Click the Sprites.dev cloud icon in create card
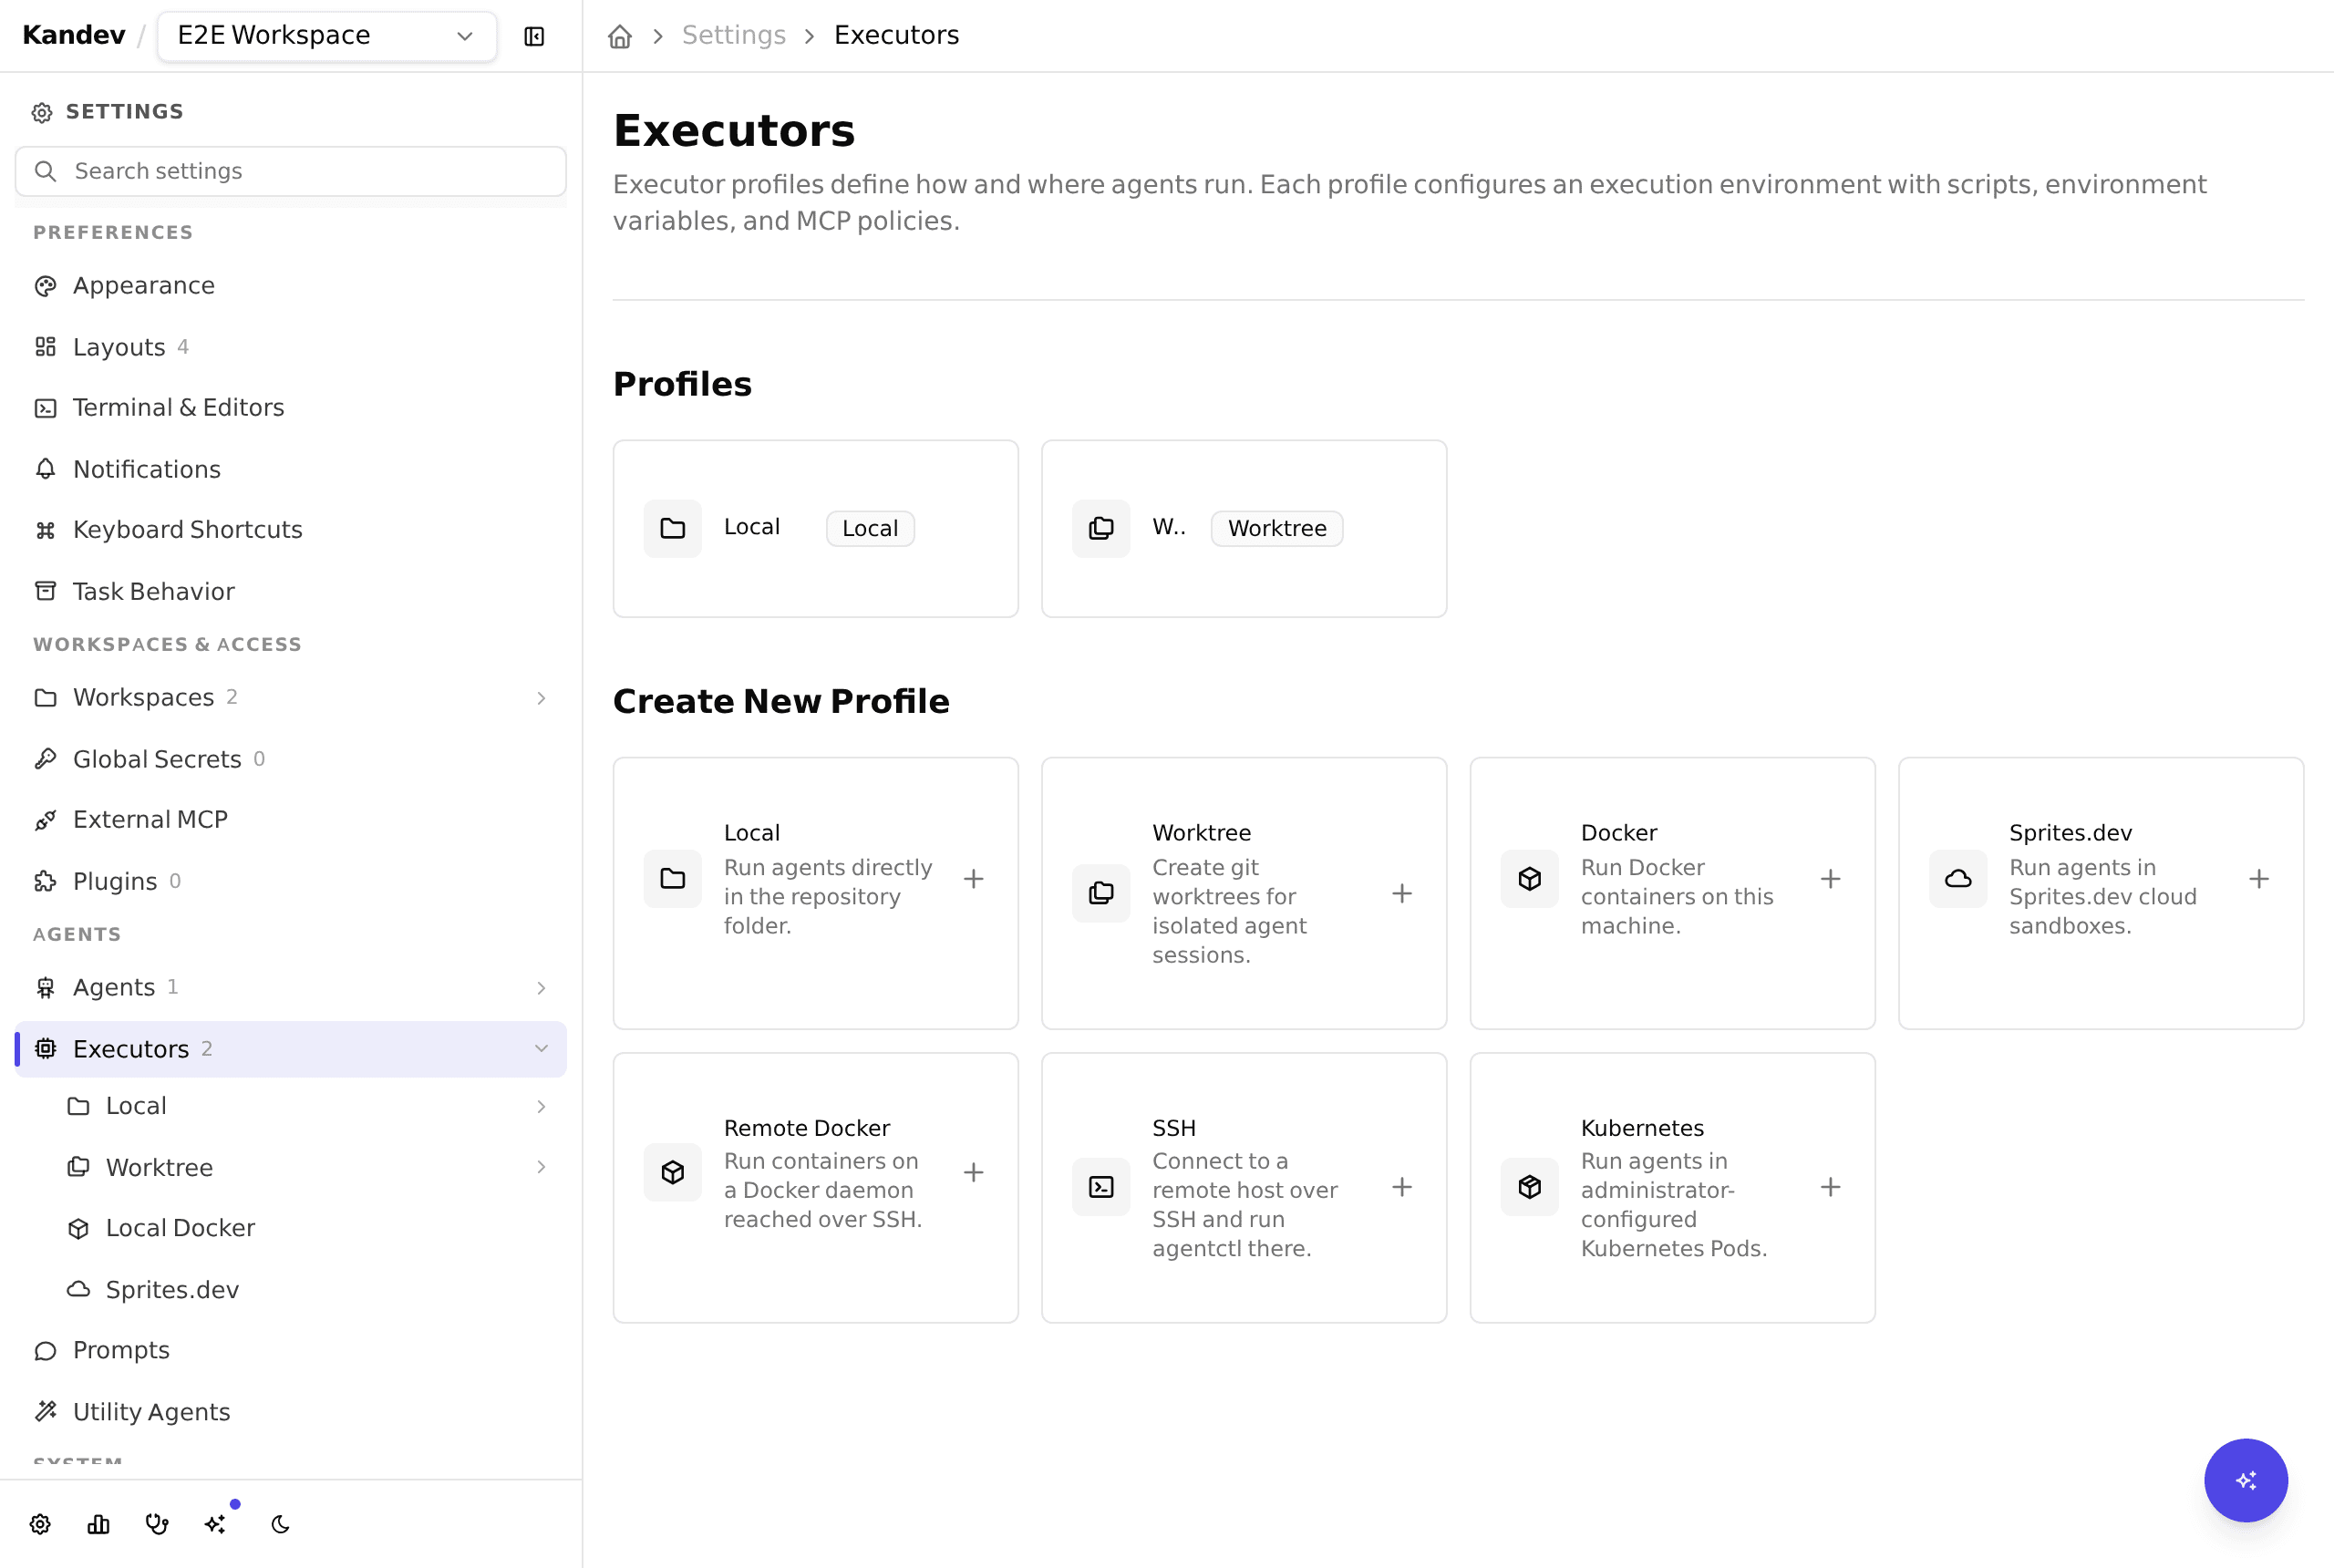 1958,879
